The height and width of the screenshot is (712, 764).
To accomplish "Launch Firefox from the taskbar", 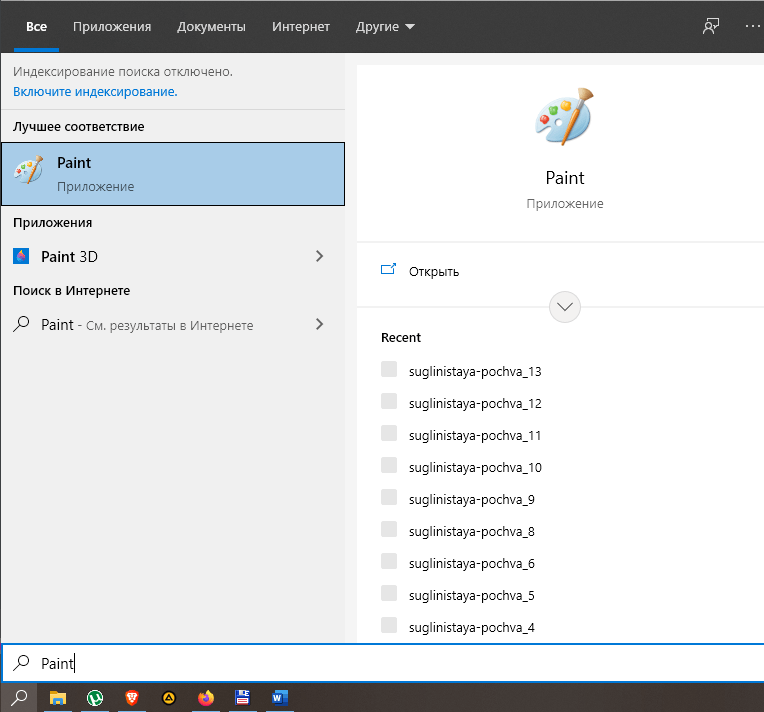I will [x=206, y=698].
